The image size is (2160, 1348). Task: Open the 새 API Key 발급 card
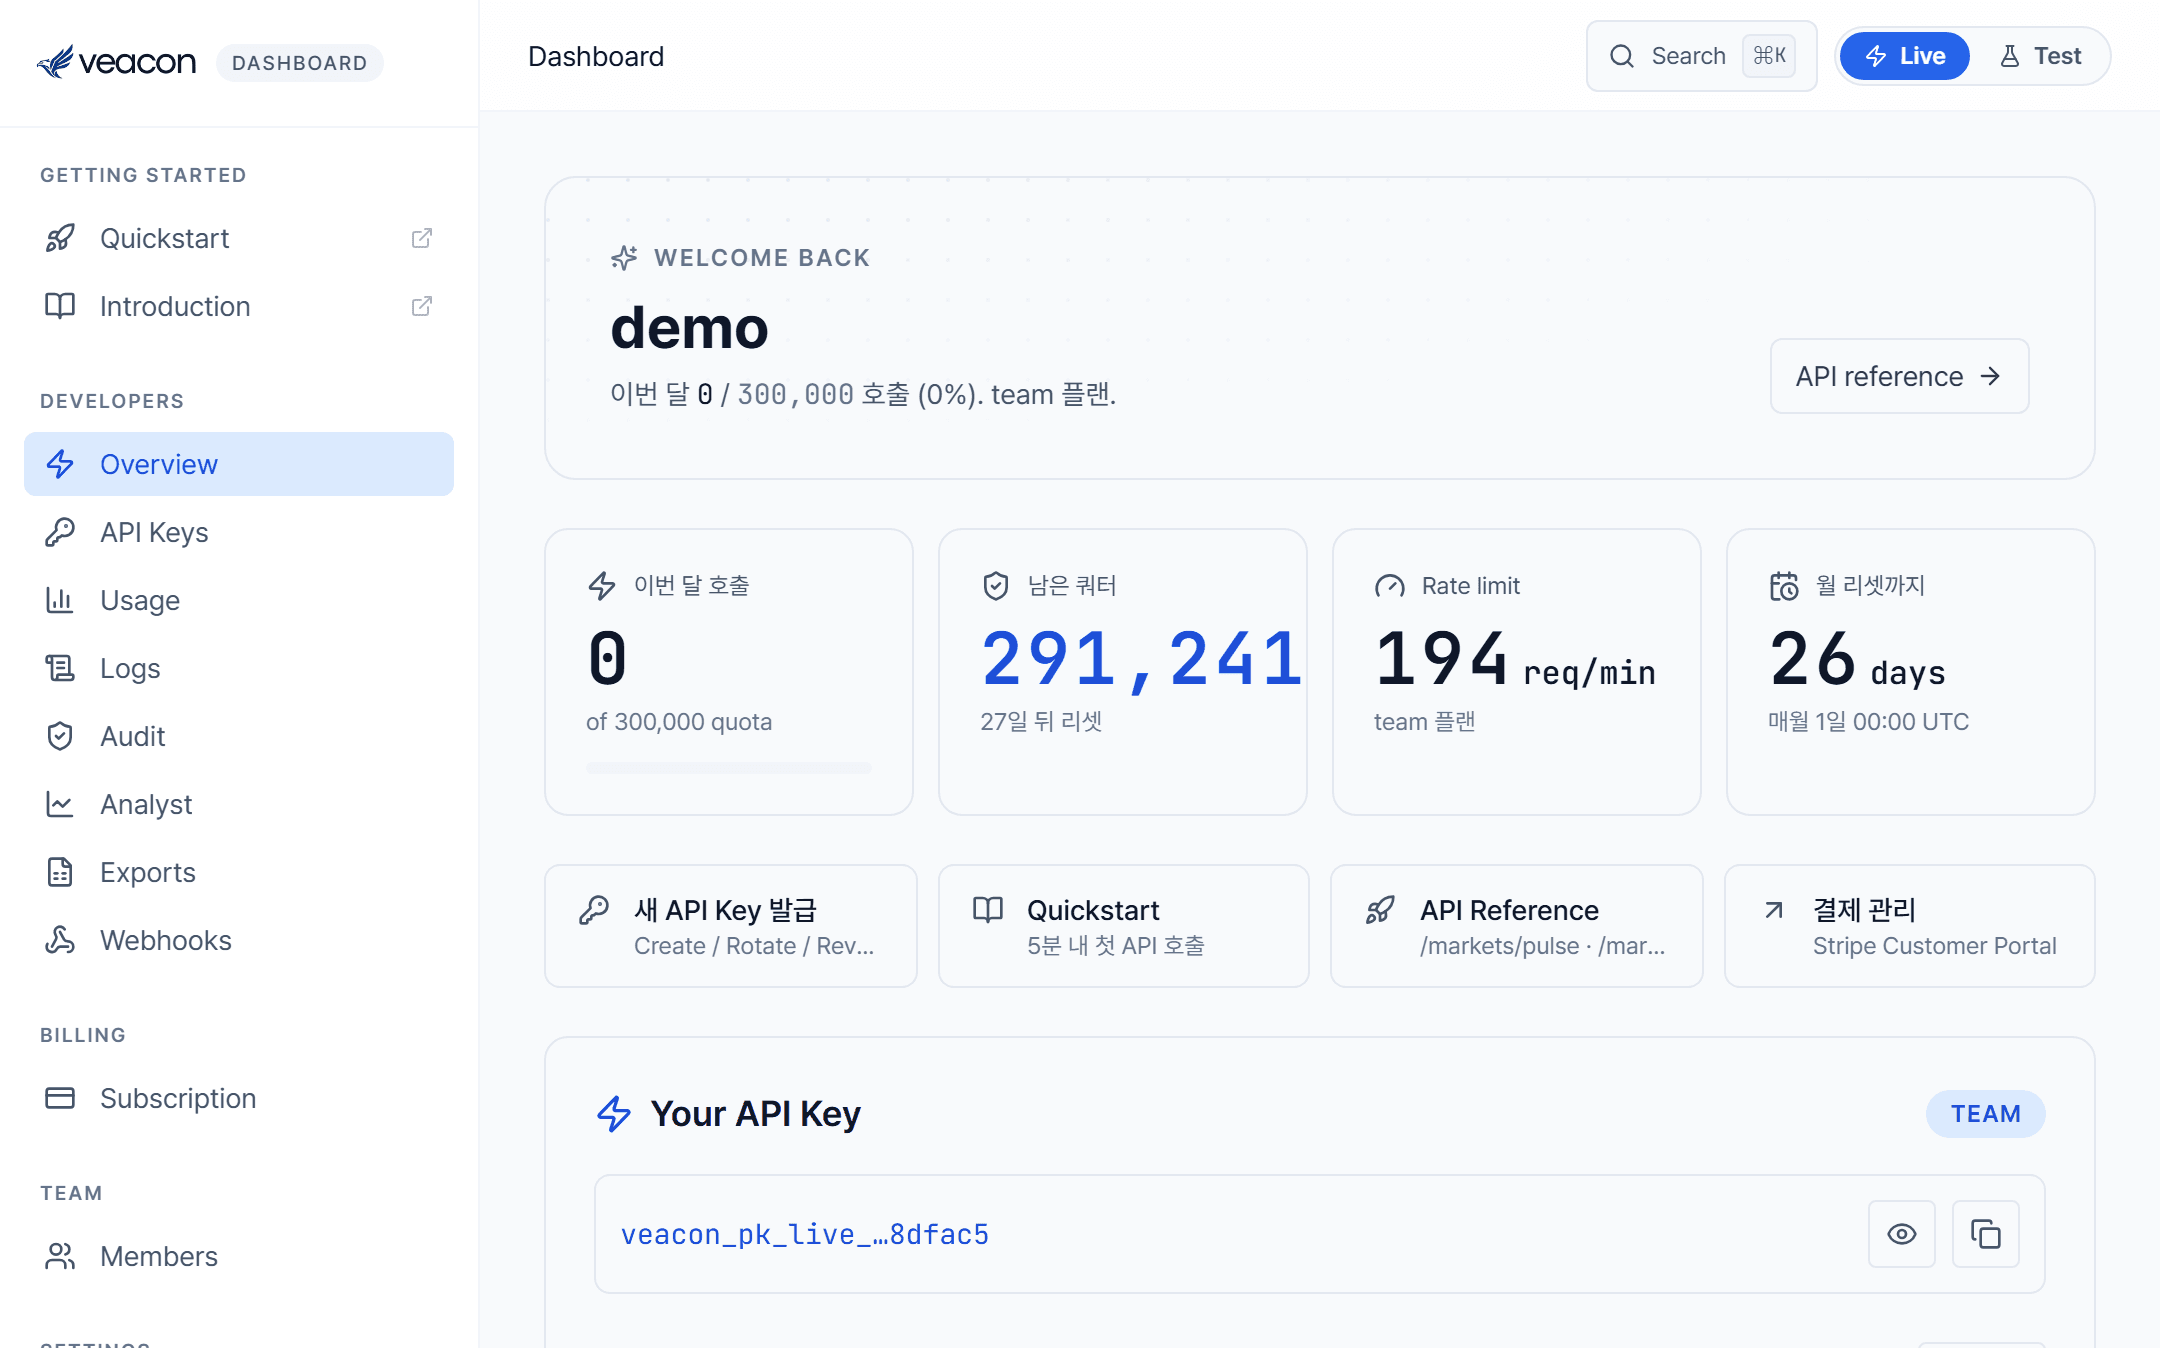click(730, 926)
